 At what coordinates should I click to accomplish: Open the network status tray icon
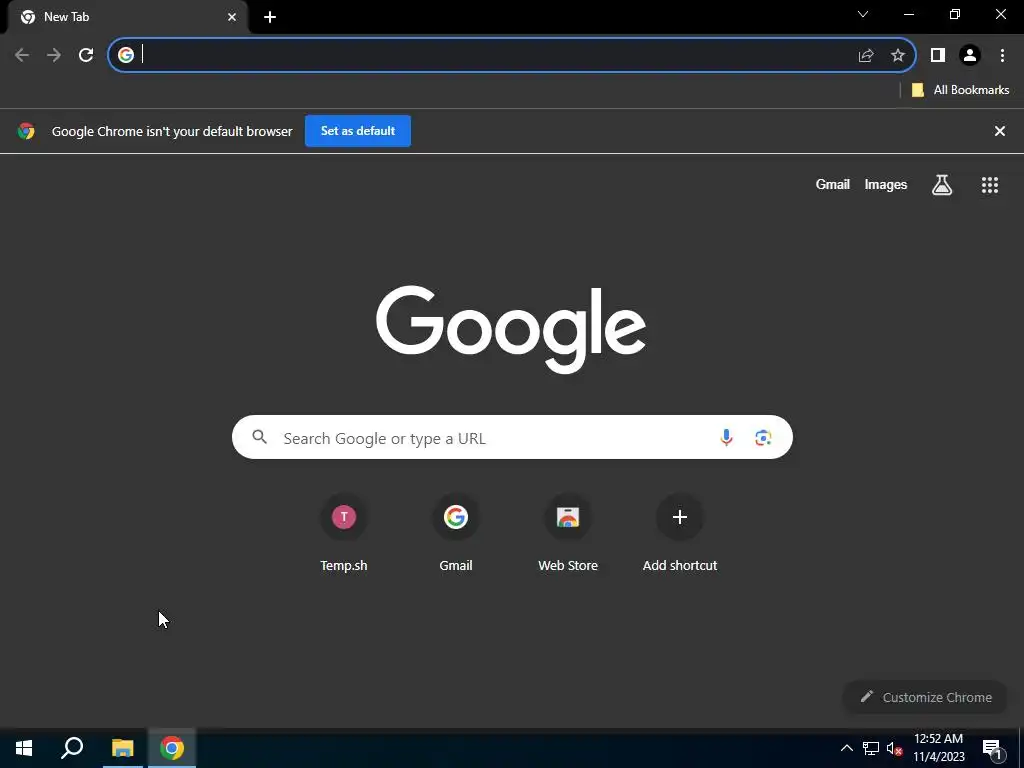pos(871,748)
